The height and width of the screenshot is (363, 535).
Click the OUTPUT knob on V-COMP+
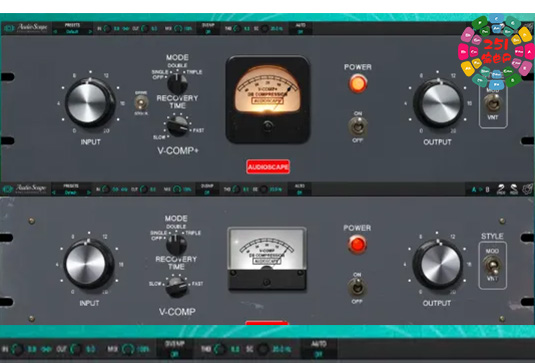(x=438, y=103)
